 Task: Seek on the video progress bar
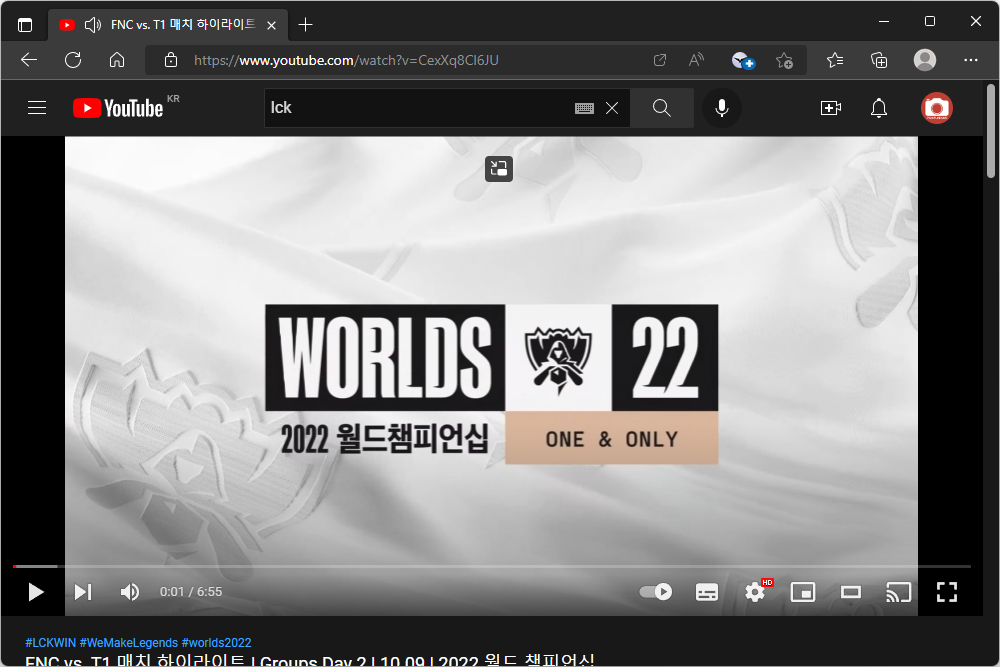(492, 566)
